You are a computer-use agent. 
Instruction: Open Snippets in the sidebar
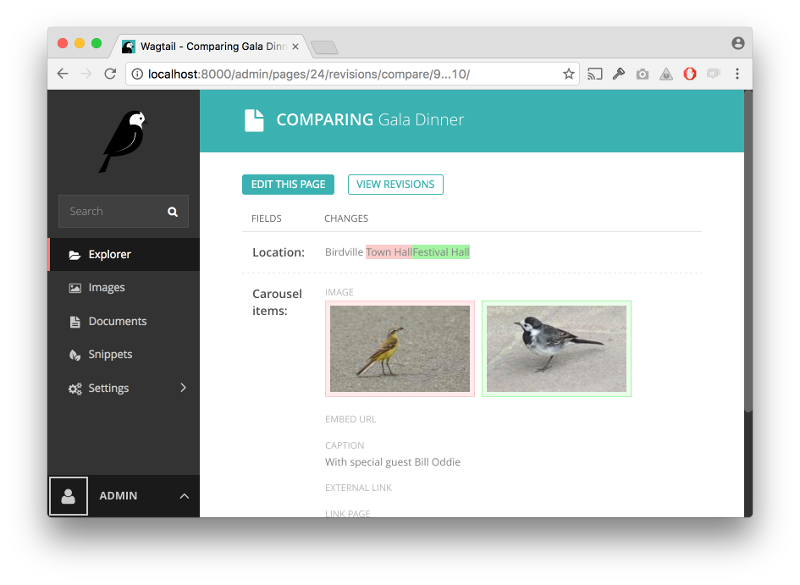[x=110, y=355]
